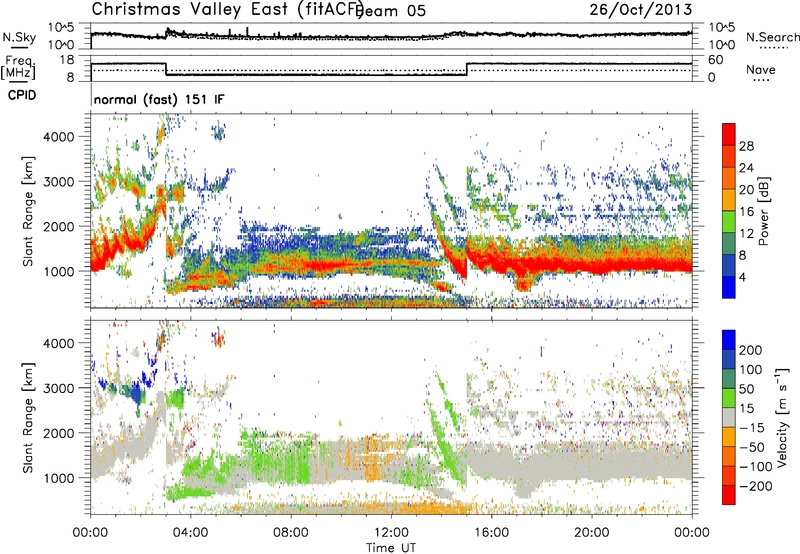The image size is (800, 554).
Task: Click the '16:00' time tick label
Action: click(491, 533)
